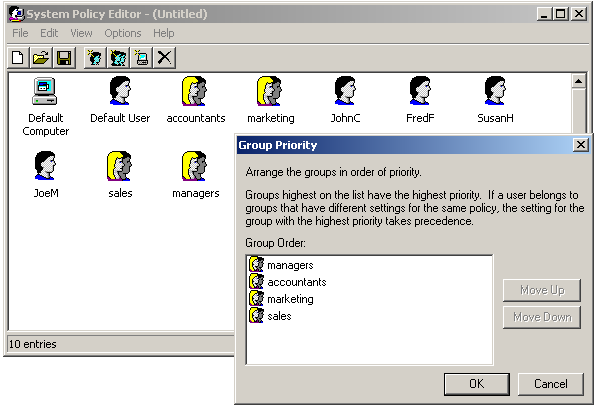Select the Default Computer icon
Image resolution: width=597 pixels, height=407 pixels.
tap(45, 91)
